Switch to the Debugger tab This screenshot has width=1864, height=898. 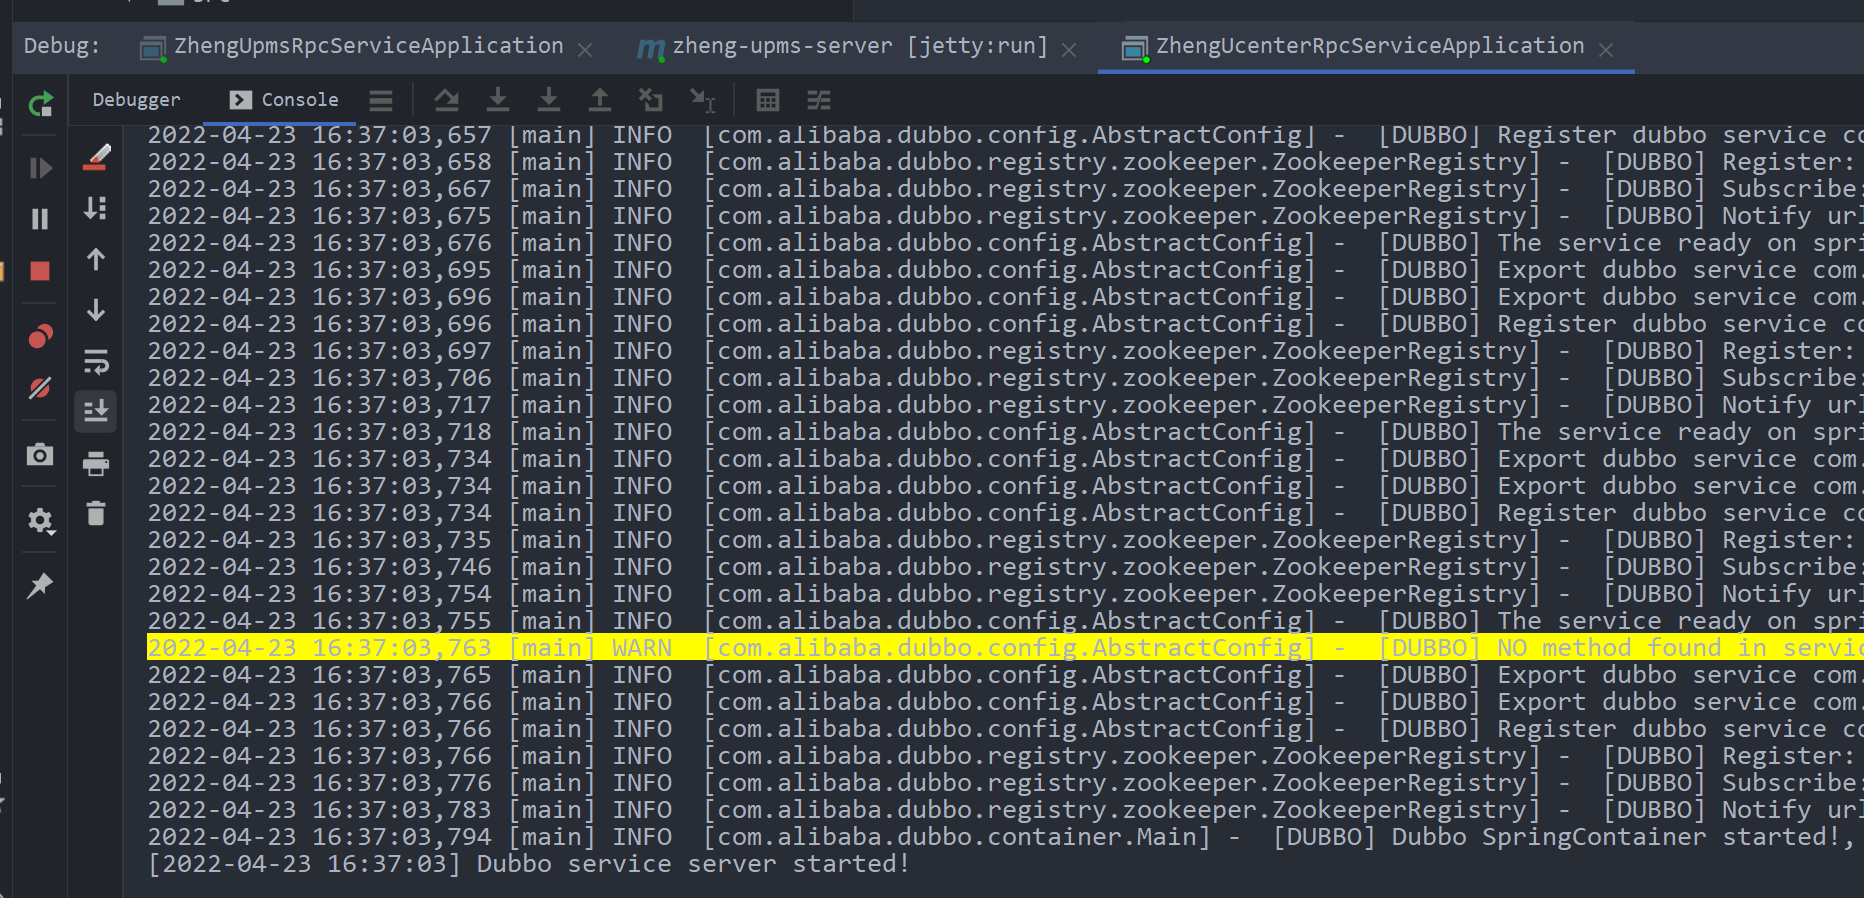(x=136, y=100)
